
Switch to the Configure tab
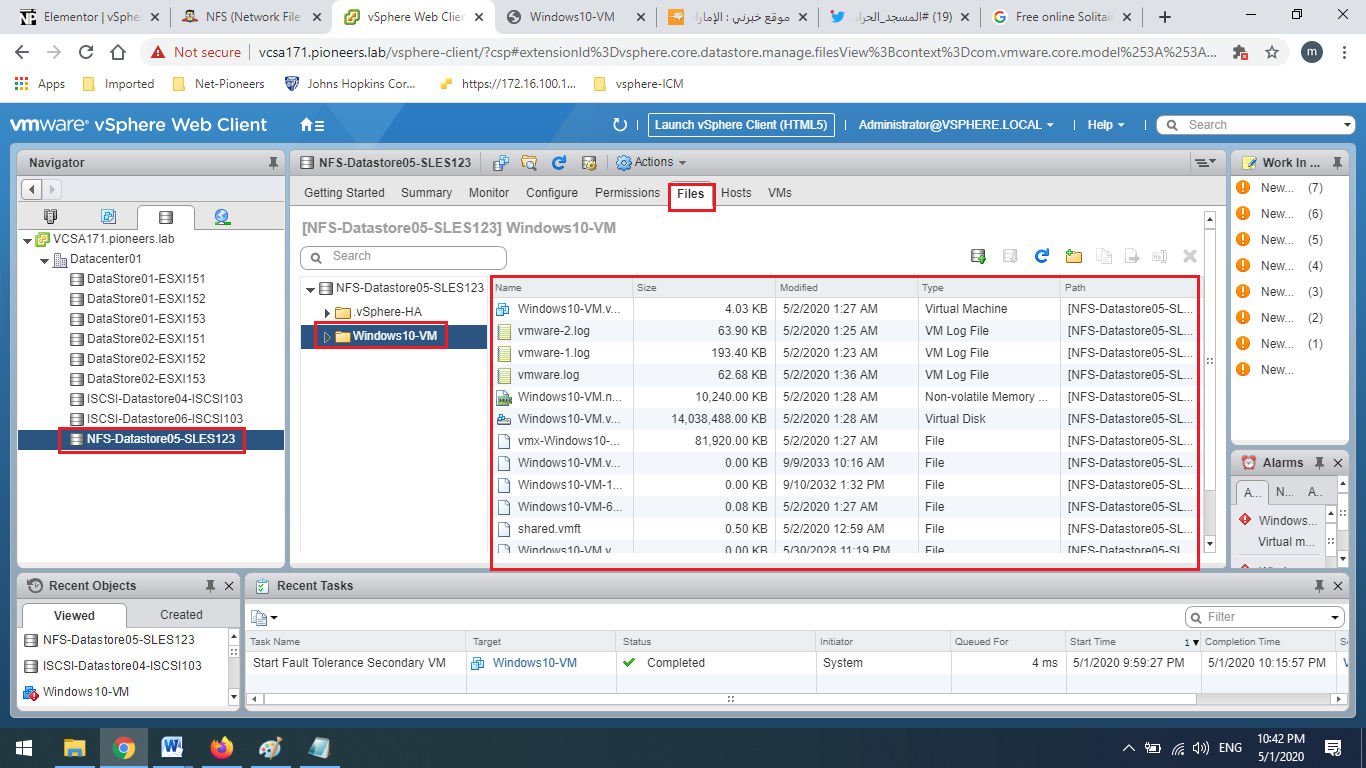coord(552,193)
